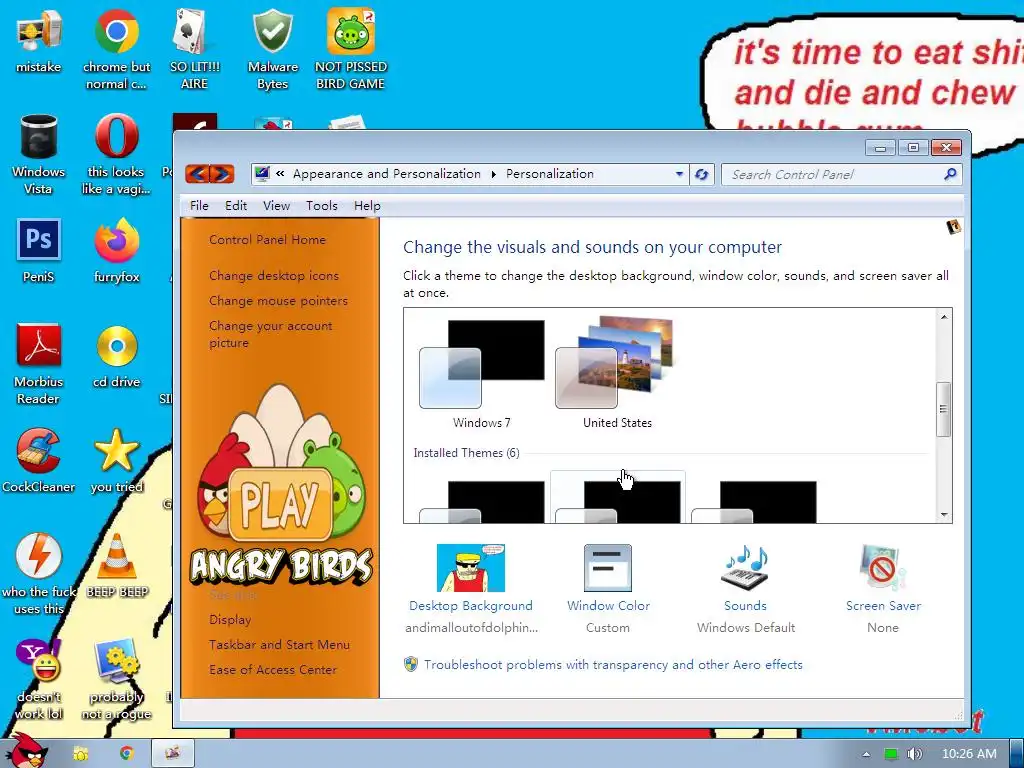Screen dimensions: 1024x768
Task: Expand the breadcrumb chevron before Appearance
Action: (280, 174)
